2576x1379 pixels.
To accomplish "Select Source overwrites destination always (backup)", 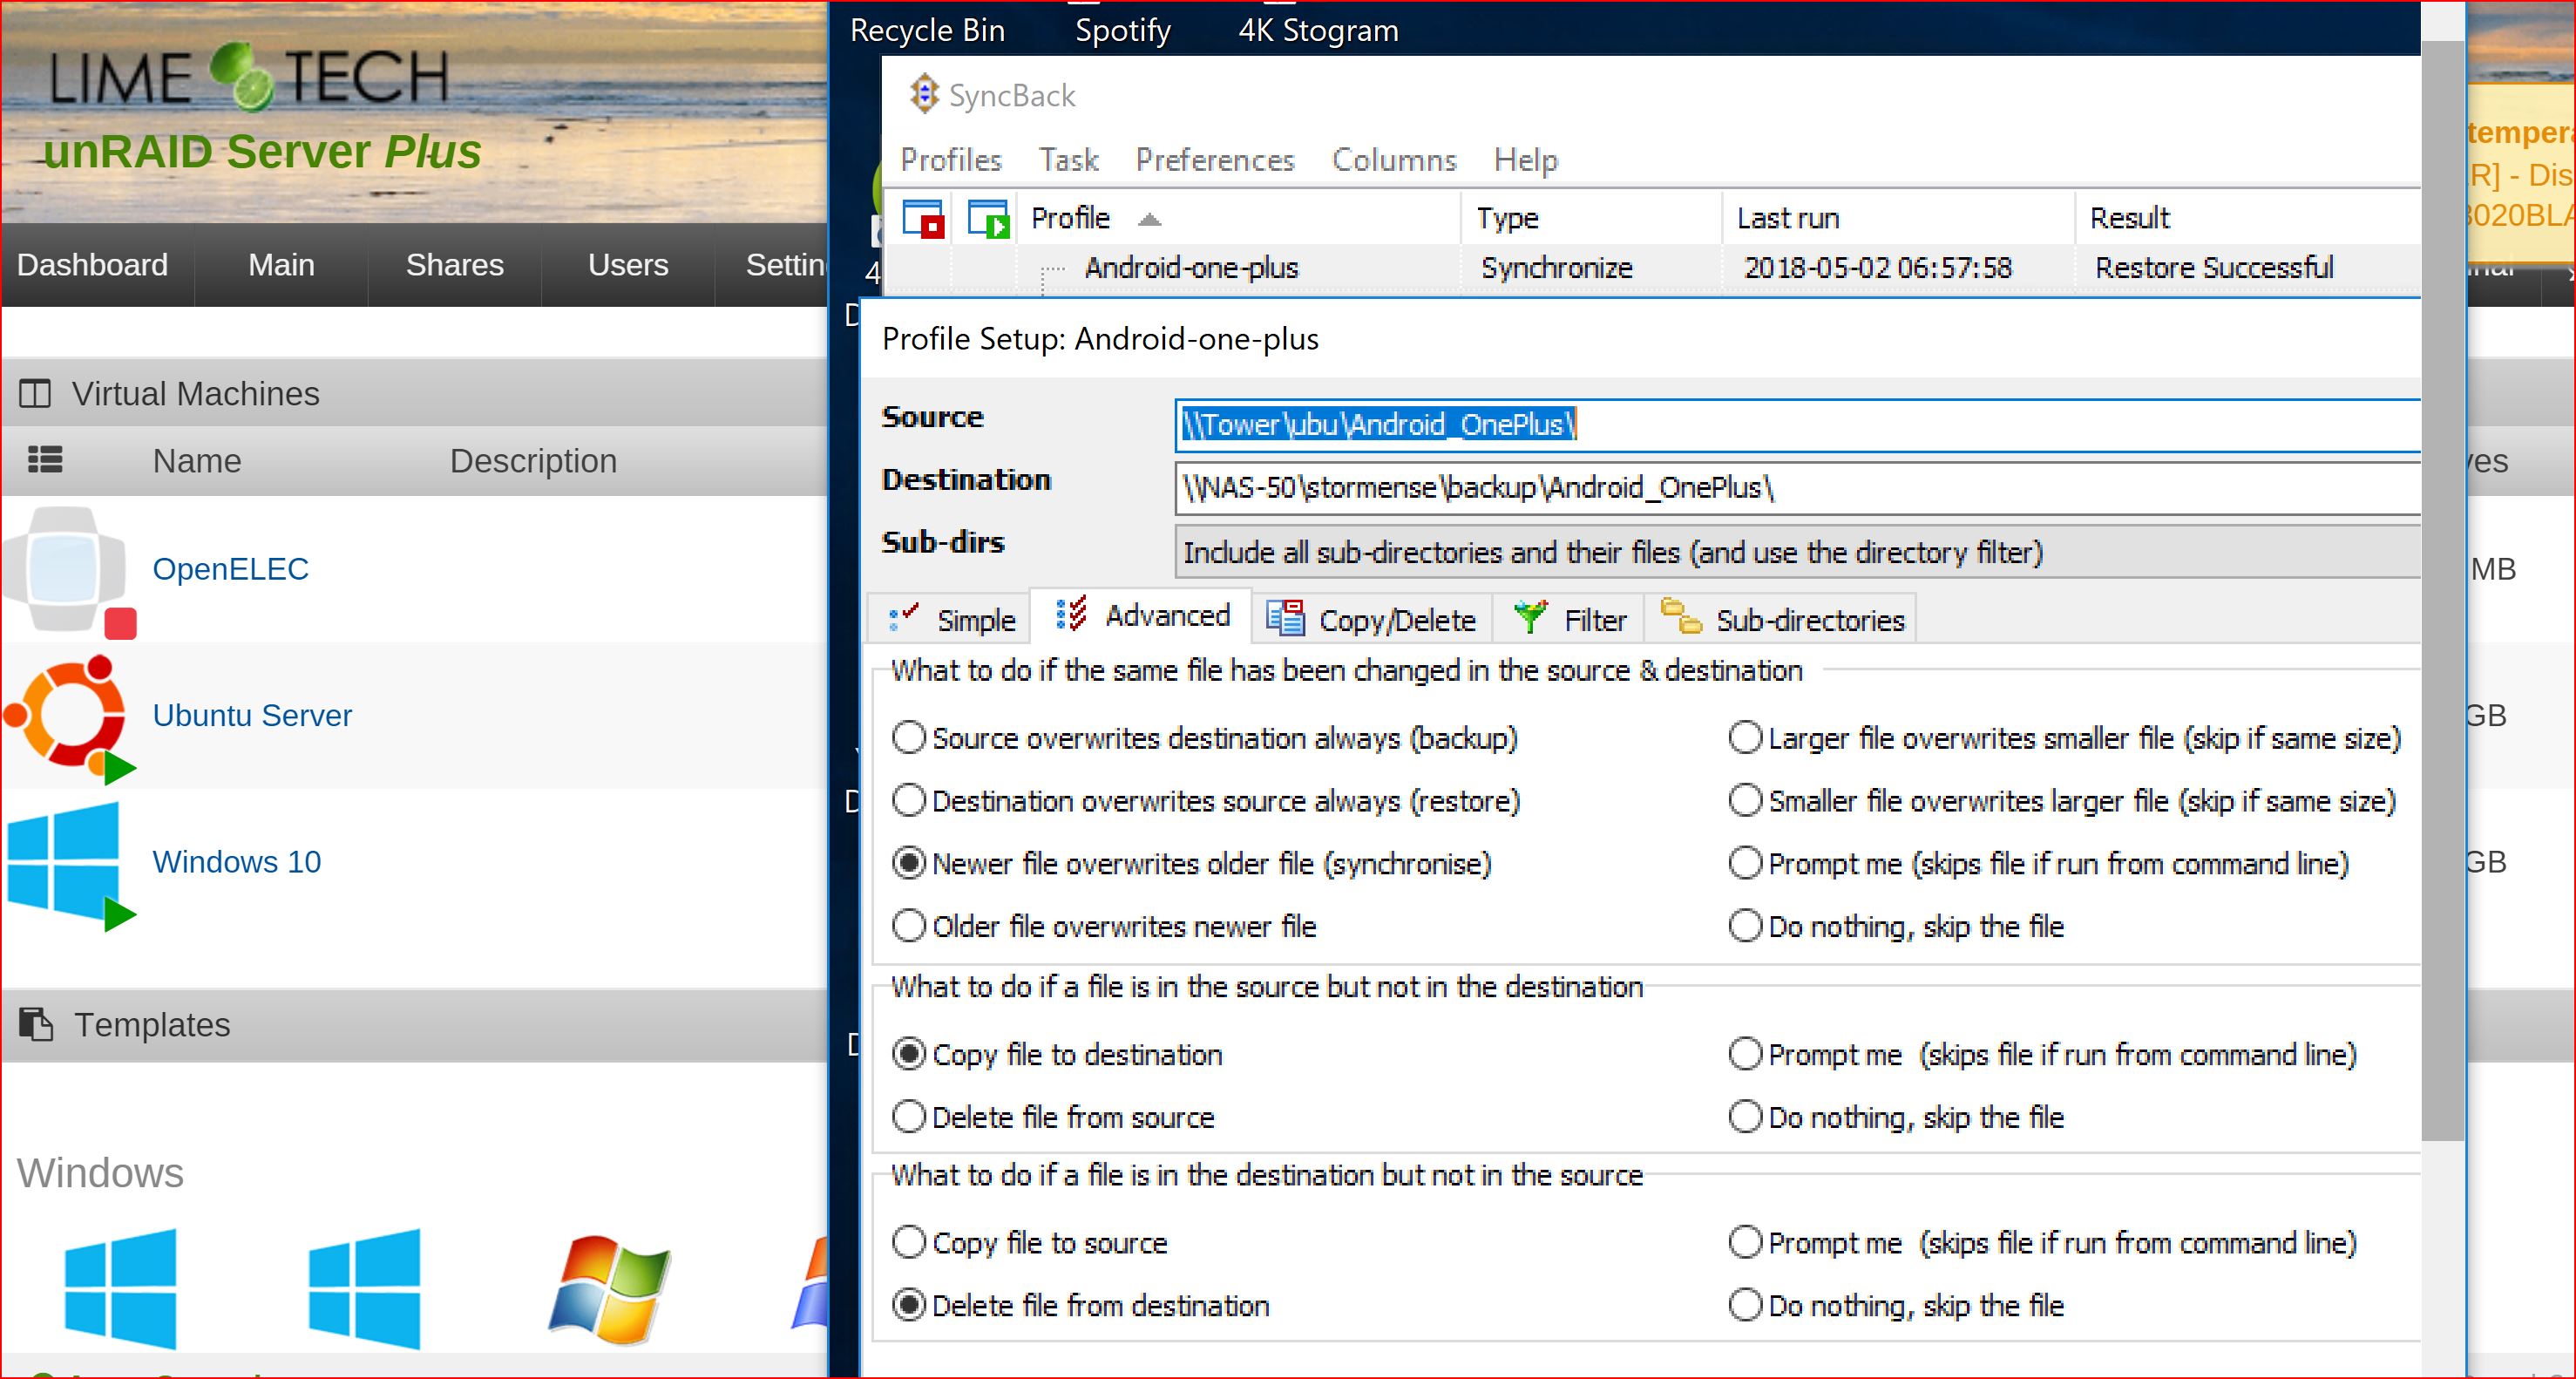I will click(x=909, y=738).
